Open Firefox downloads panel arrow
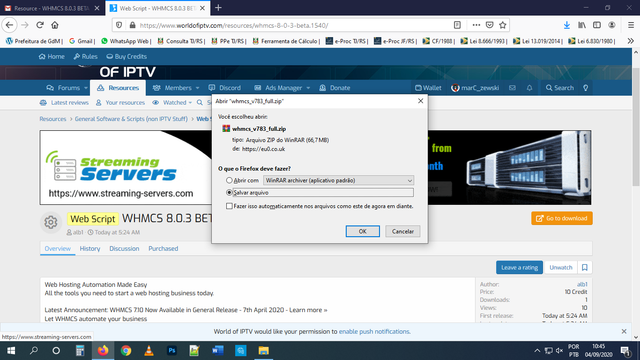This screenshot has height=360, width=640. [567, 25]
